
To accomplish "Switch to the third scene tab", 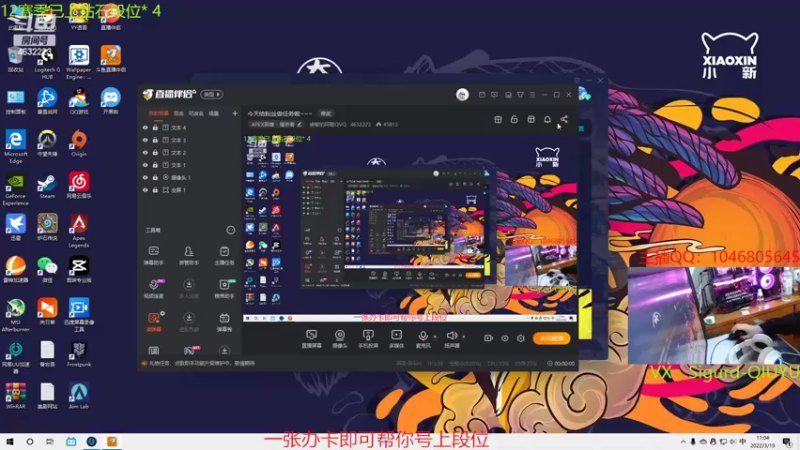I will [196, 113].
